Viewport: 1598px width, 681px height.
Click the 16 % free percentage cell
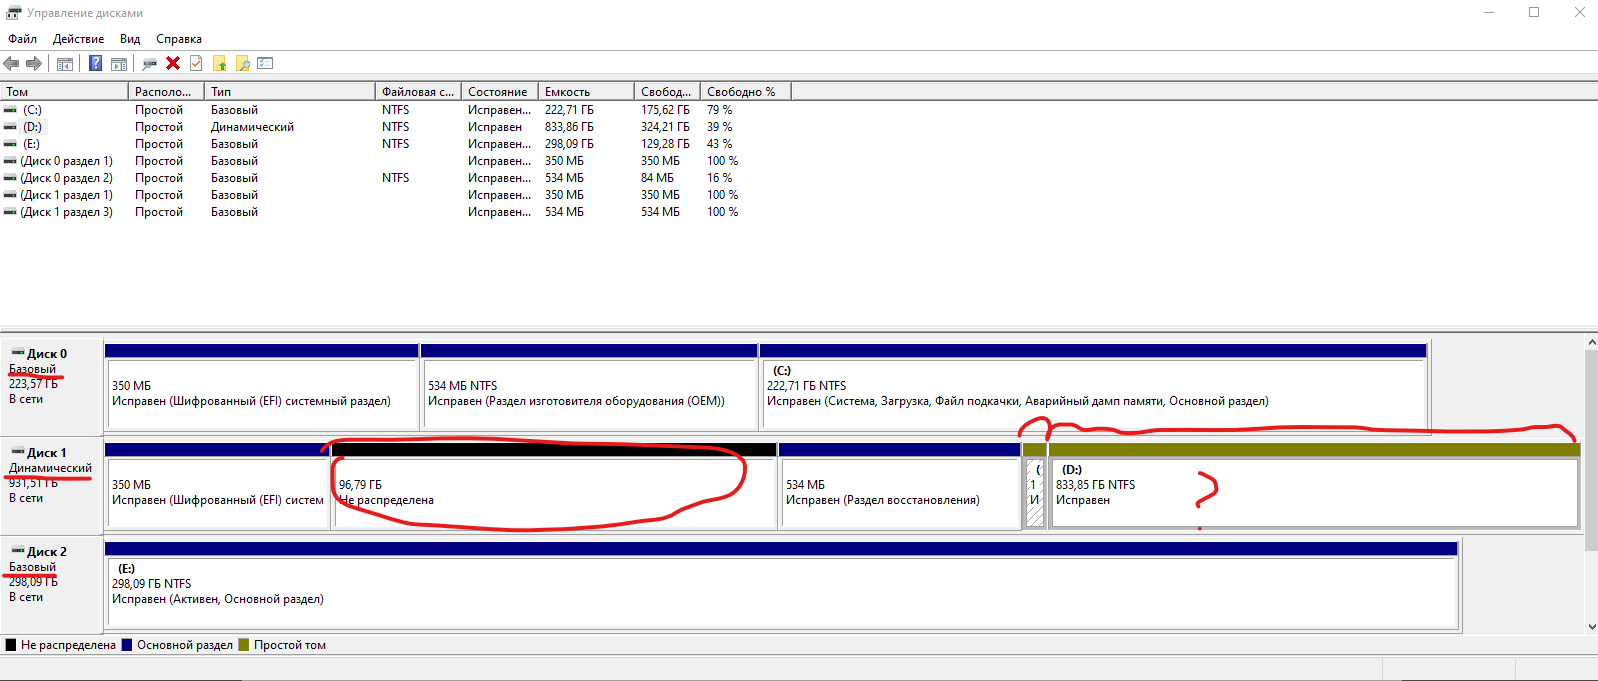coord(720,178)
